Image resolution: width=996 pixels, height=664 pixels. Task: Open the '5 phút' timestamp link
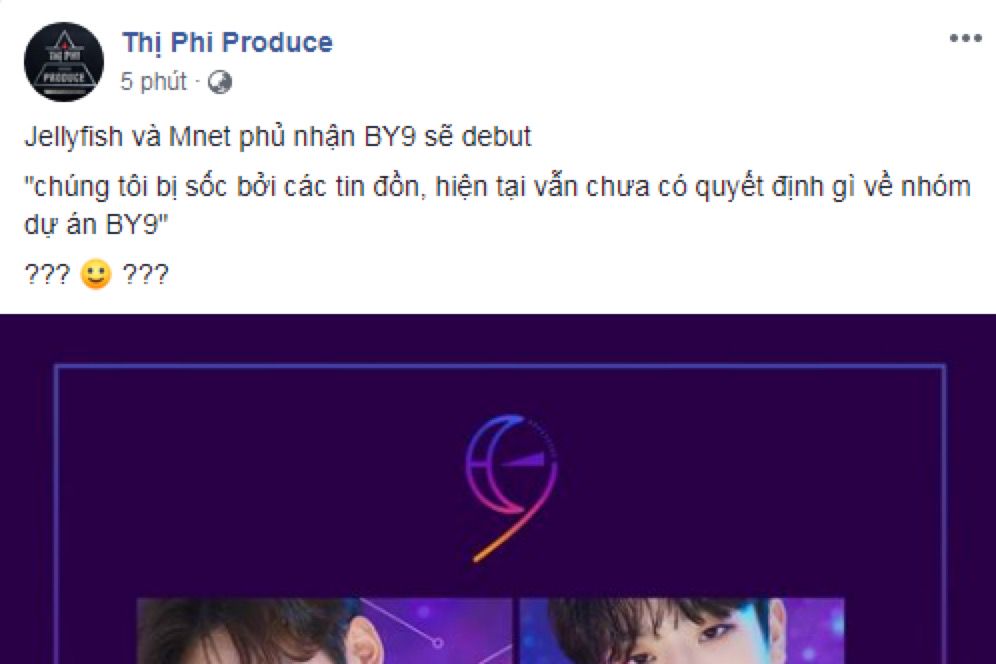point(154,82)
